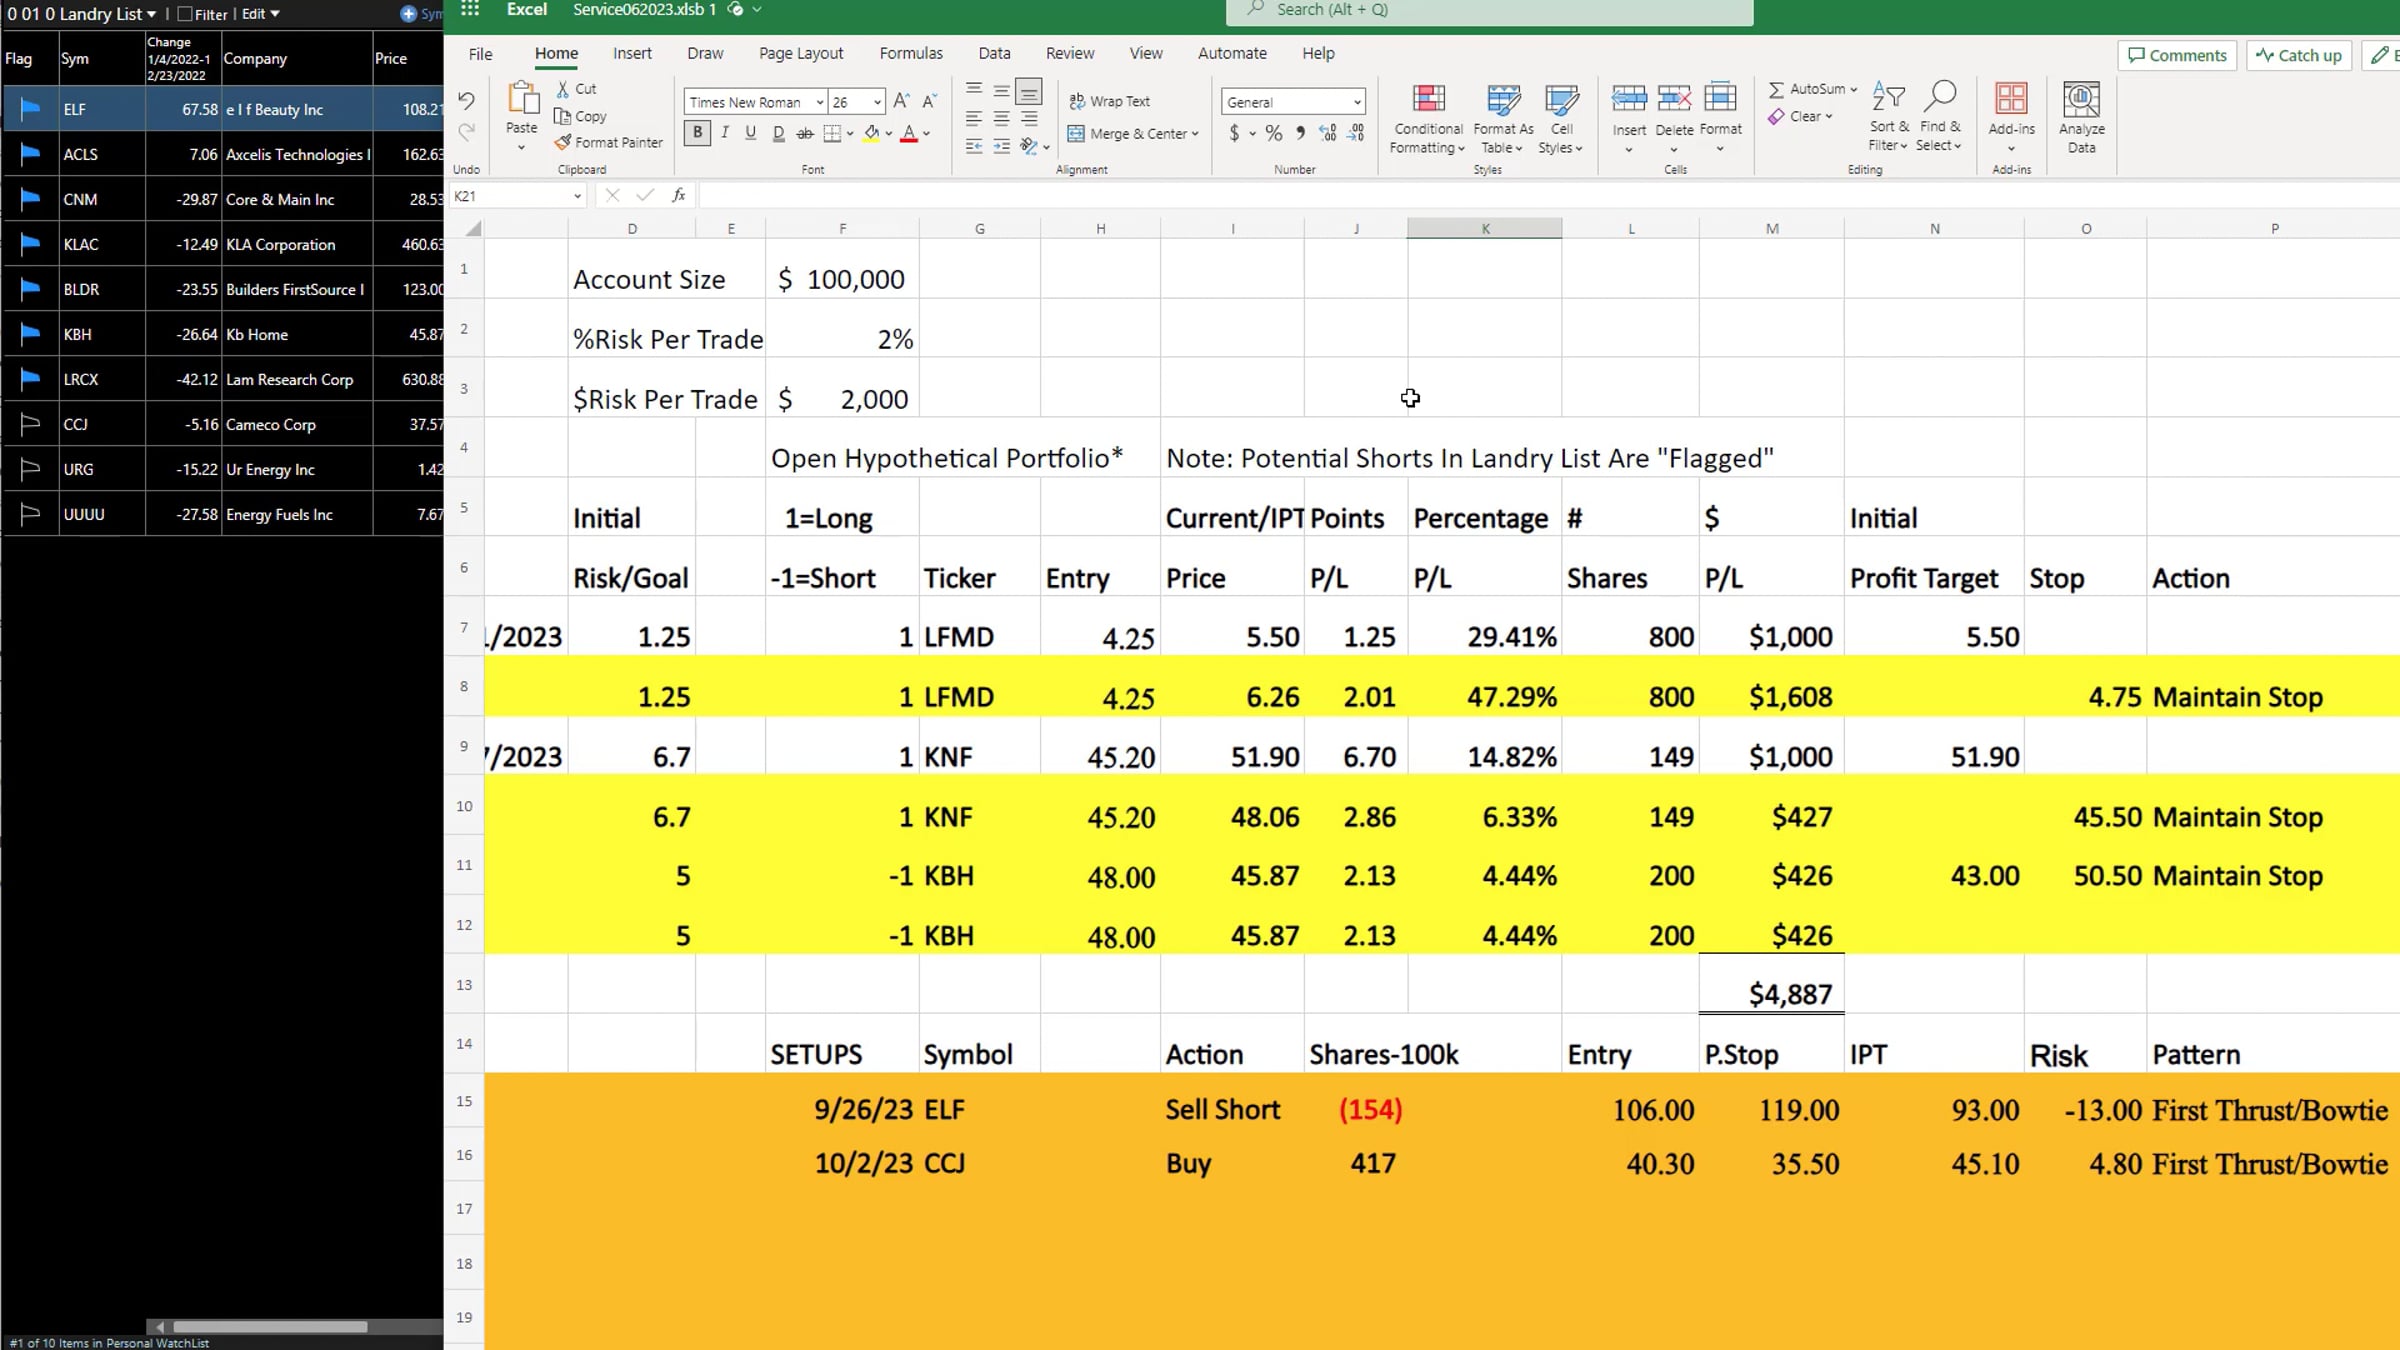The height and width of the screenshot is (1350, 2400).
Task: Open the Microsoft 365 app launcher
Action: 470,10
